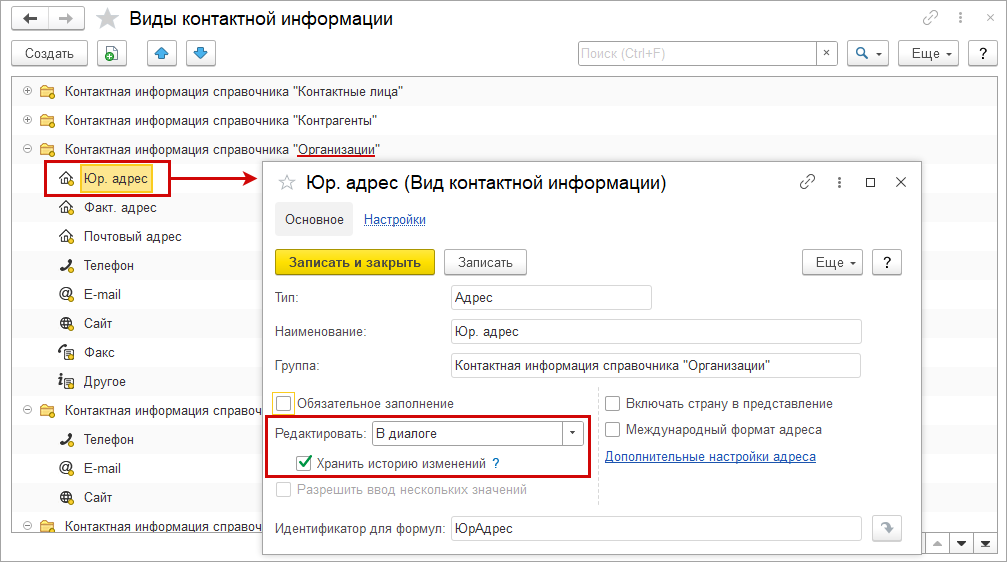
Task: Click the arrow button beside Идентификатор для формул
Action: (887, 528)
